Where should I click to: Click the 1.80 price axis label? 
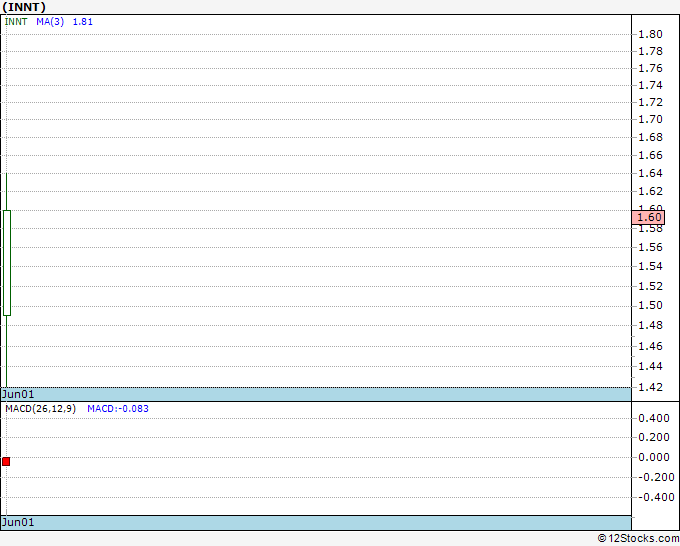point(650,34)
